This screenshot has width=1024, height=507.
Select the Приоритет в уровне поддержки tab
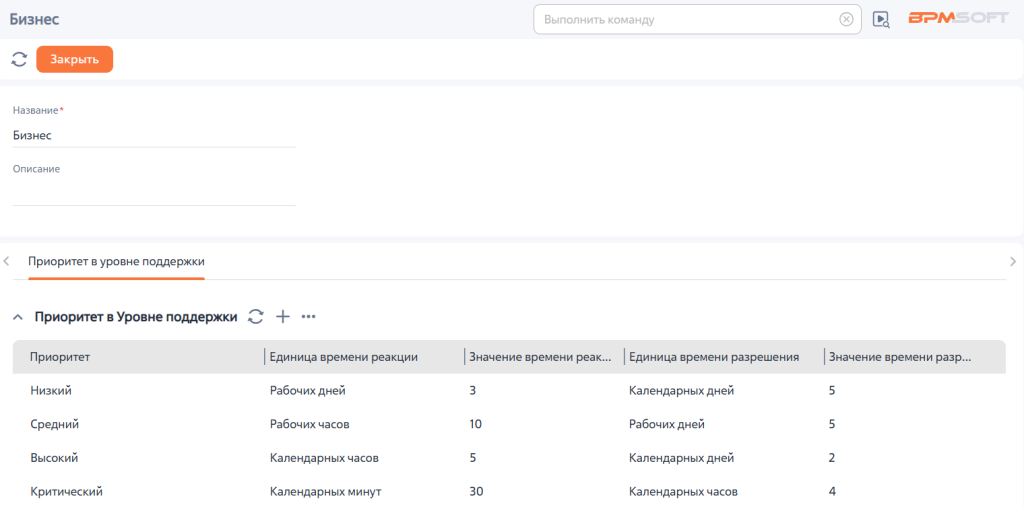coord(116,261)
